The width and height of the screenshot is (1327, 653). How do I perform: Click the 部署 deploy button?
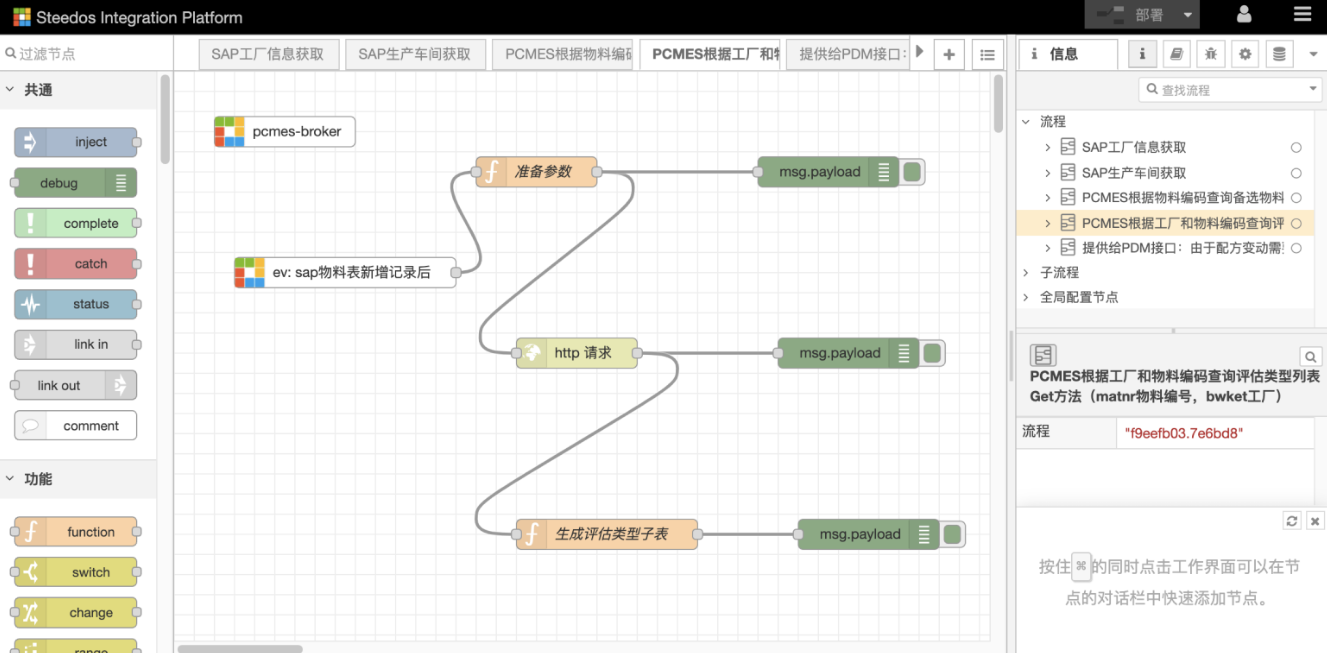coord(1129,15)
